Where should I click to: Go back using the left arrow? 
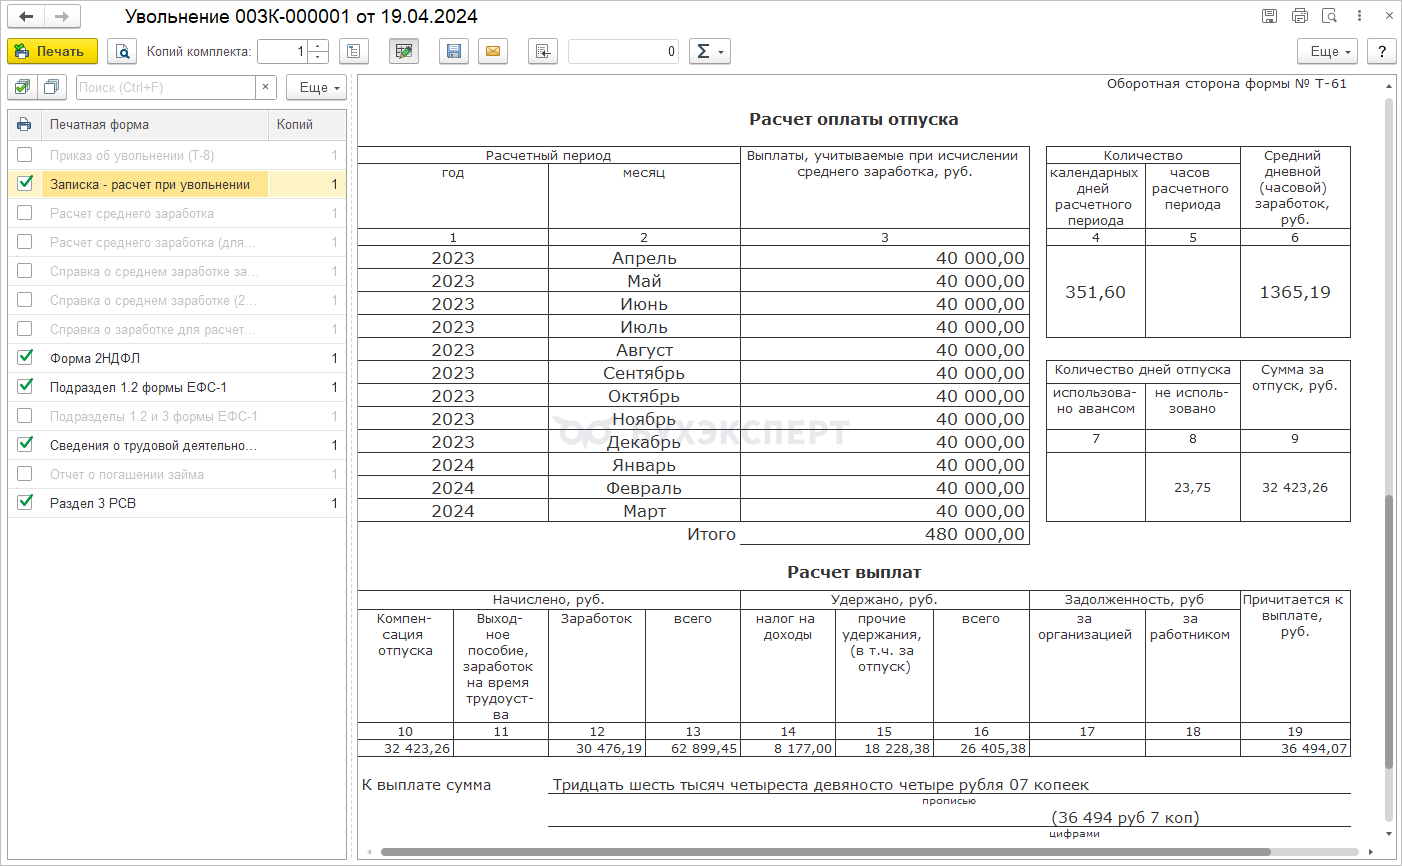tap(26, 17)
